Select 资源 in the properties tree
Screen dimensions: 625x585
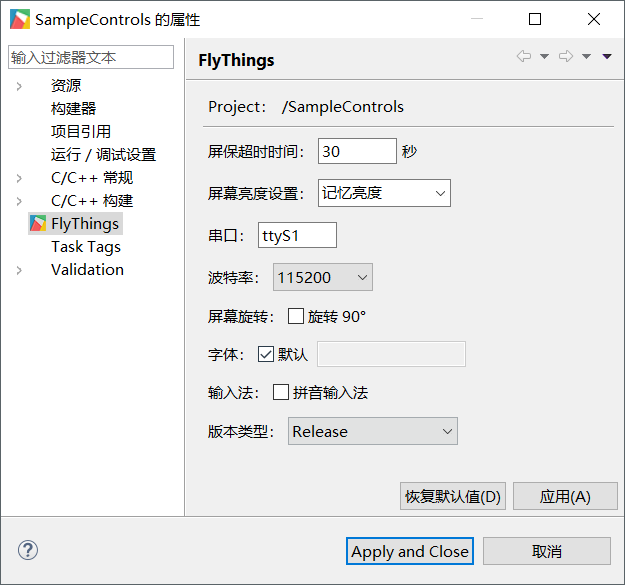pos(66,86)
